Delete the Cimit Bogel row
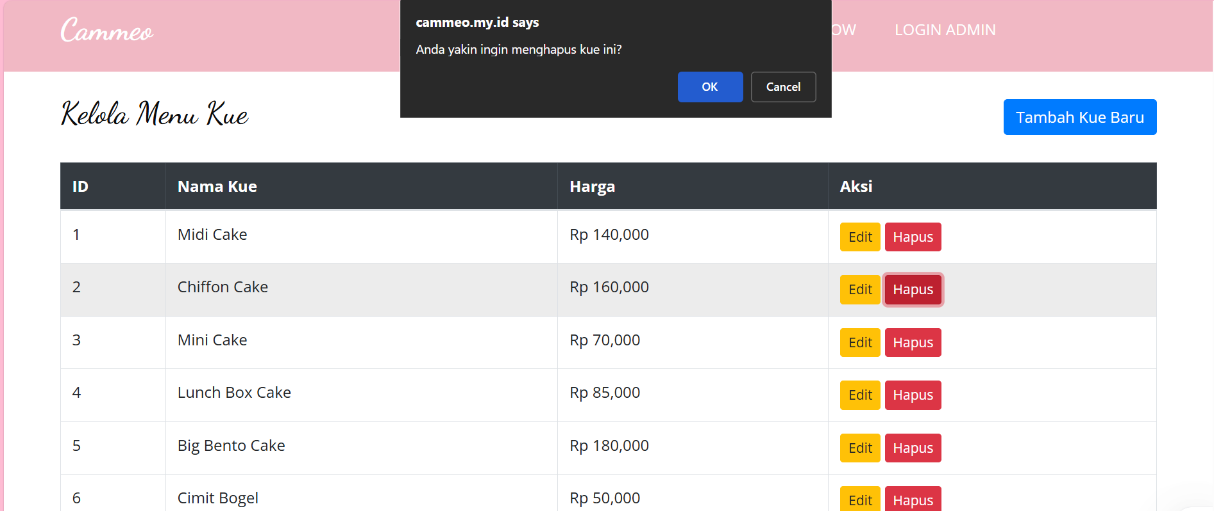This screenshot has height=511, width=1214. [912, 499]
